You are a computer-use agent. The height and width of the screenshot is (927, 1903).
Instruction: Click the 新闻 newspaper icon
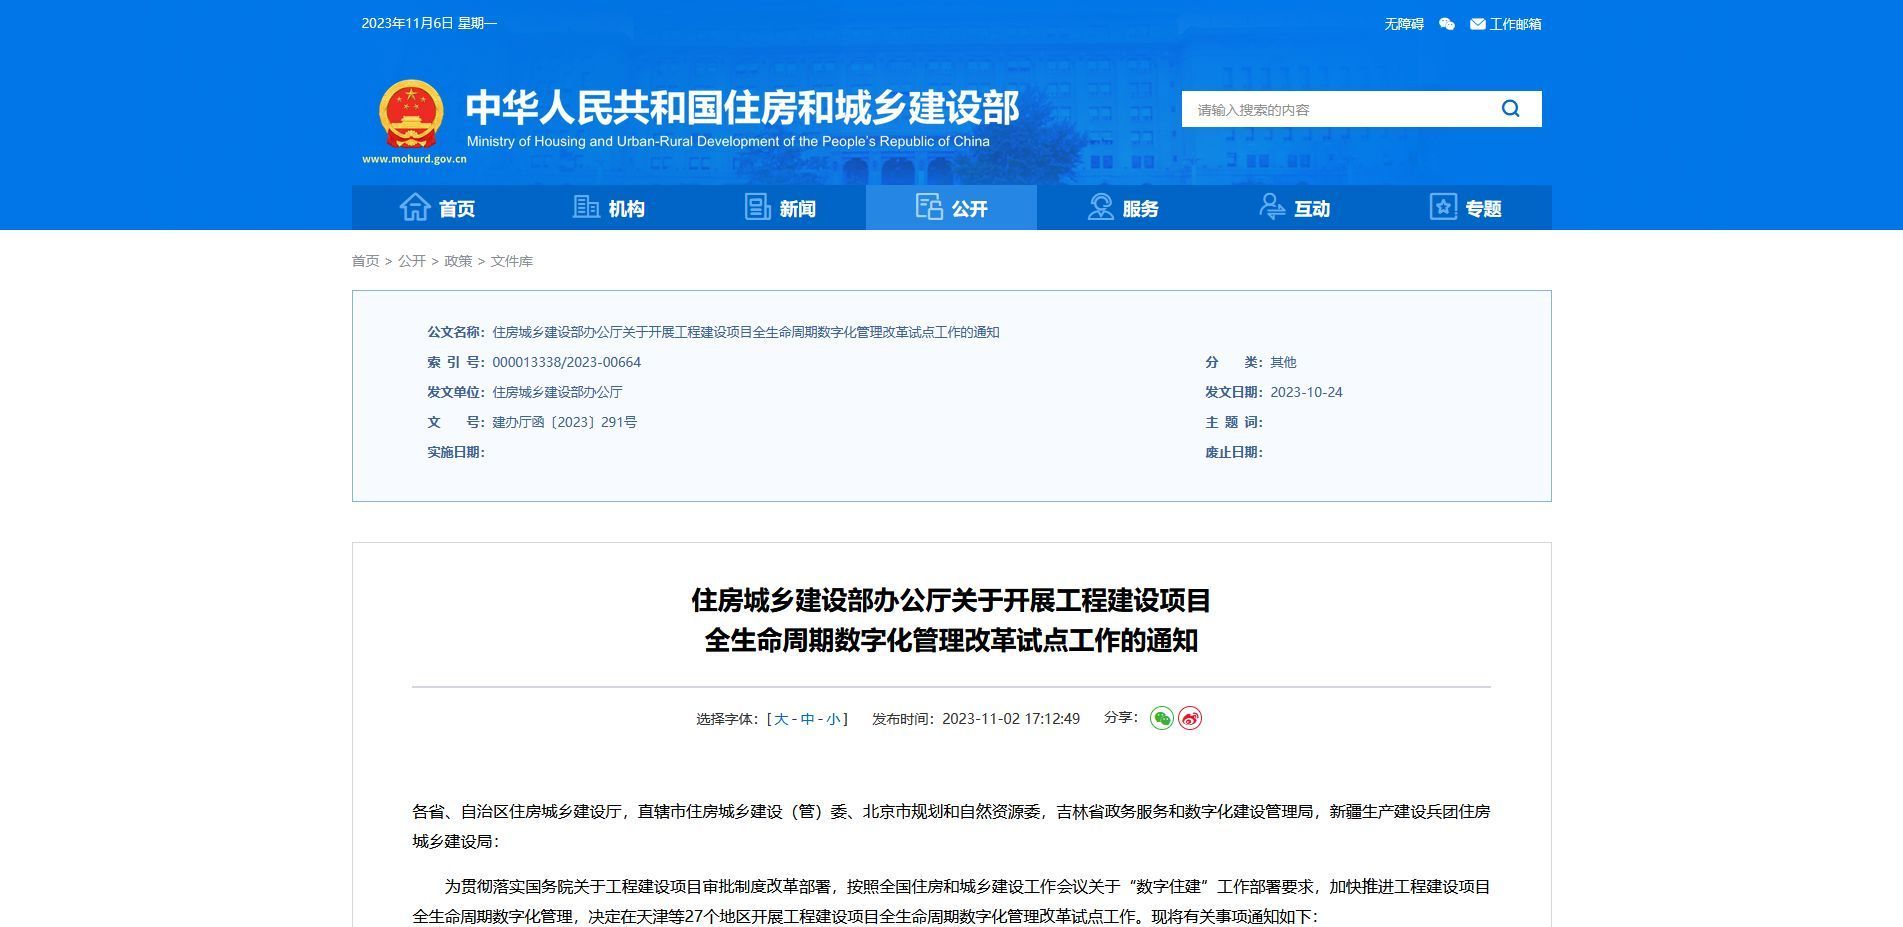pos(758,207)
